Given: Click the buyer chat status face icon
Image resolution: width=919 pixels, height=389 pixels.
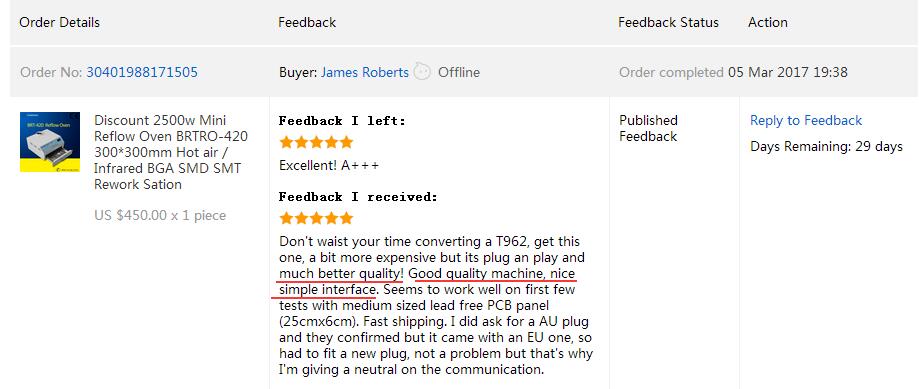Looking at the screenshot, I should click(x=422, y=71).
